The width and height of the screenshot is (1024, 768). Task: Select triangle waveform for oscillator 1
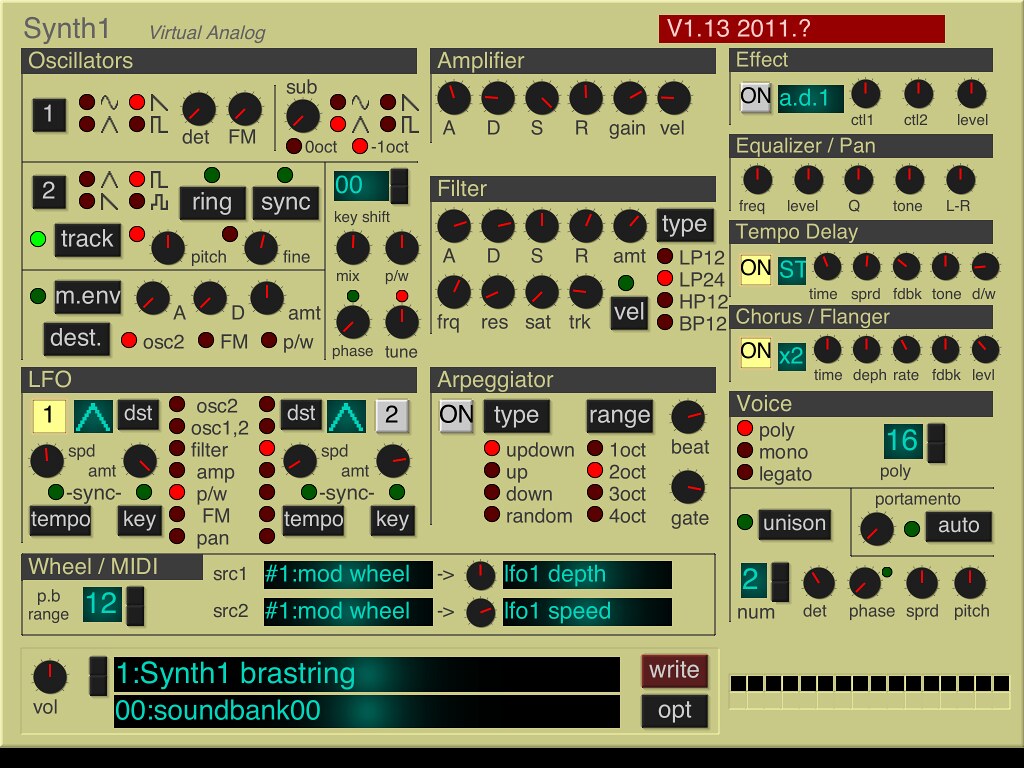click(x=87, y=124)
